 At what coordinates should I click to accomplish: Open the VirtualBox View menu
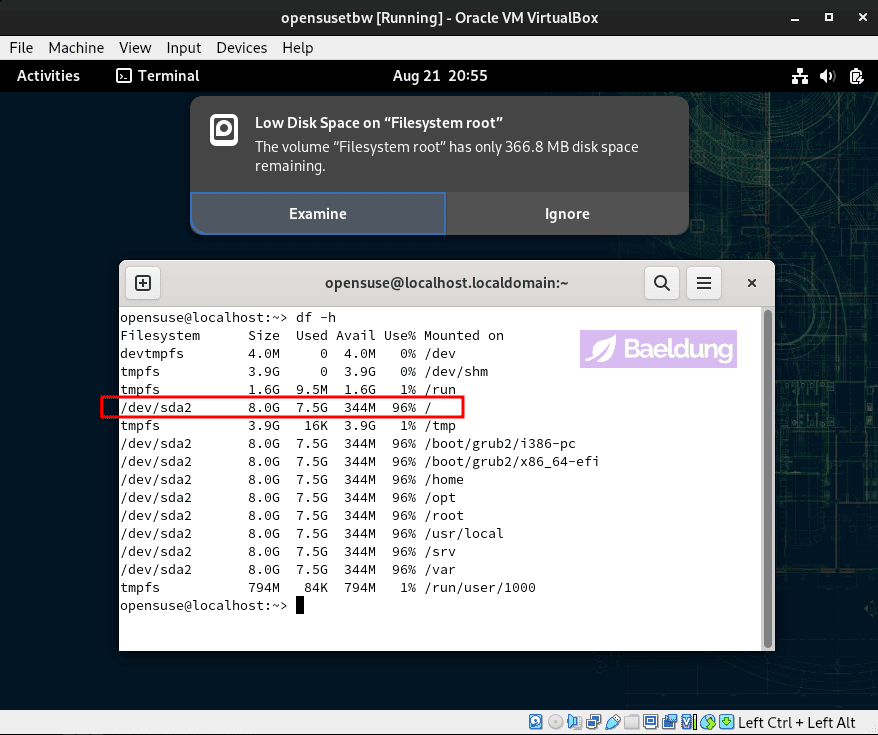[x=135, y=47]
